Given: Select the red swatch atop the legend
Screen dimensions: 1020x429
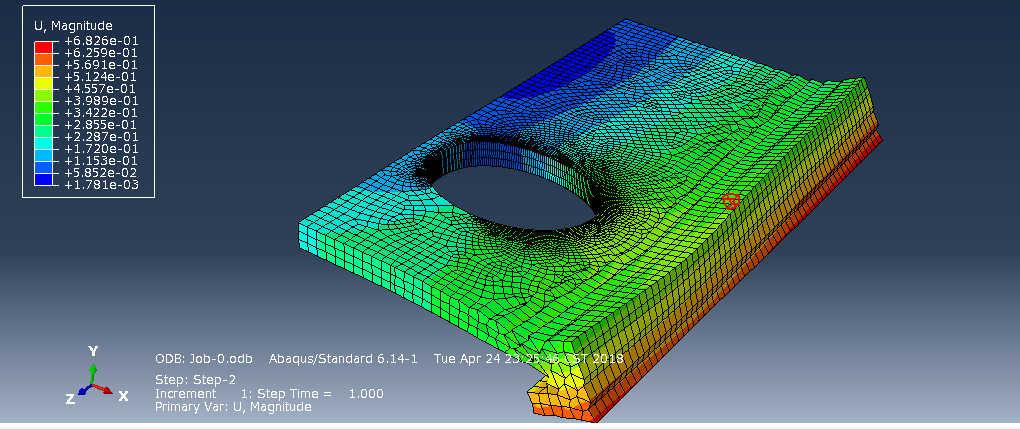Looking at the screenshot, I should 43,47.
